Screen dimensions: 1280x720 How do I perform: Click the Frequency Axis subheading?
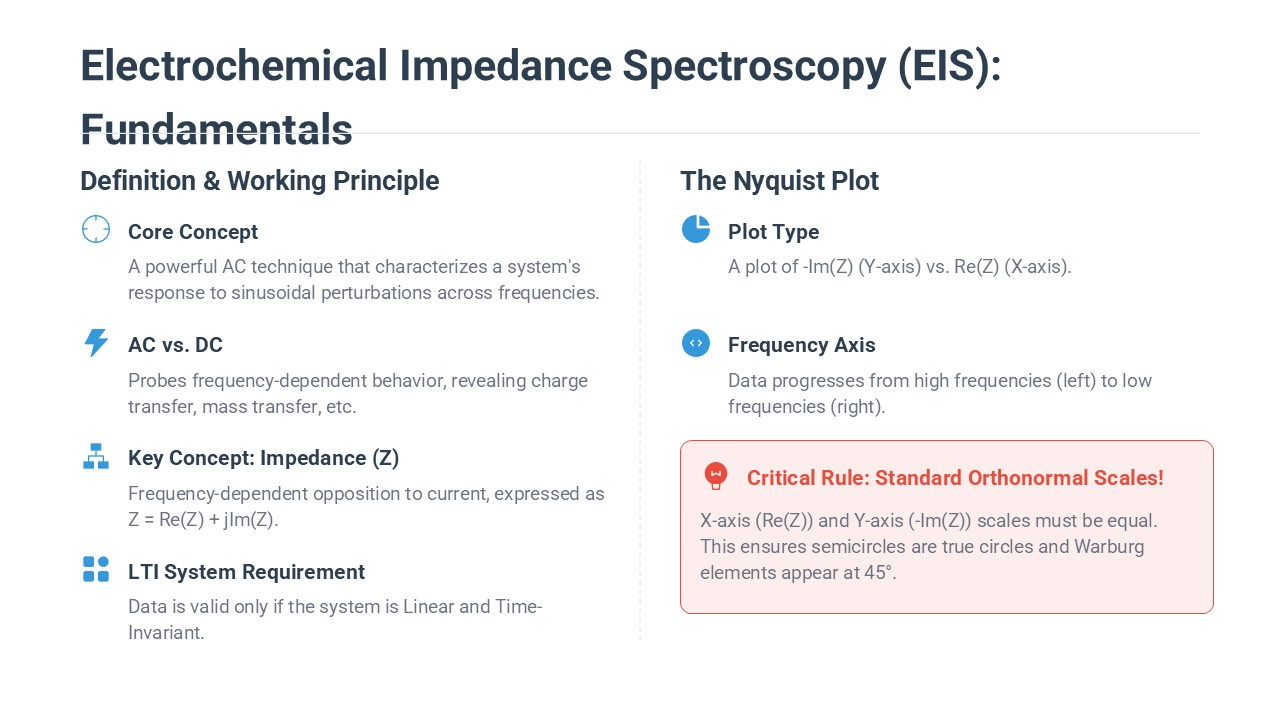801,345
